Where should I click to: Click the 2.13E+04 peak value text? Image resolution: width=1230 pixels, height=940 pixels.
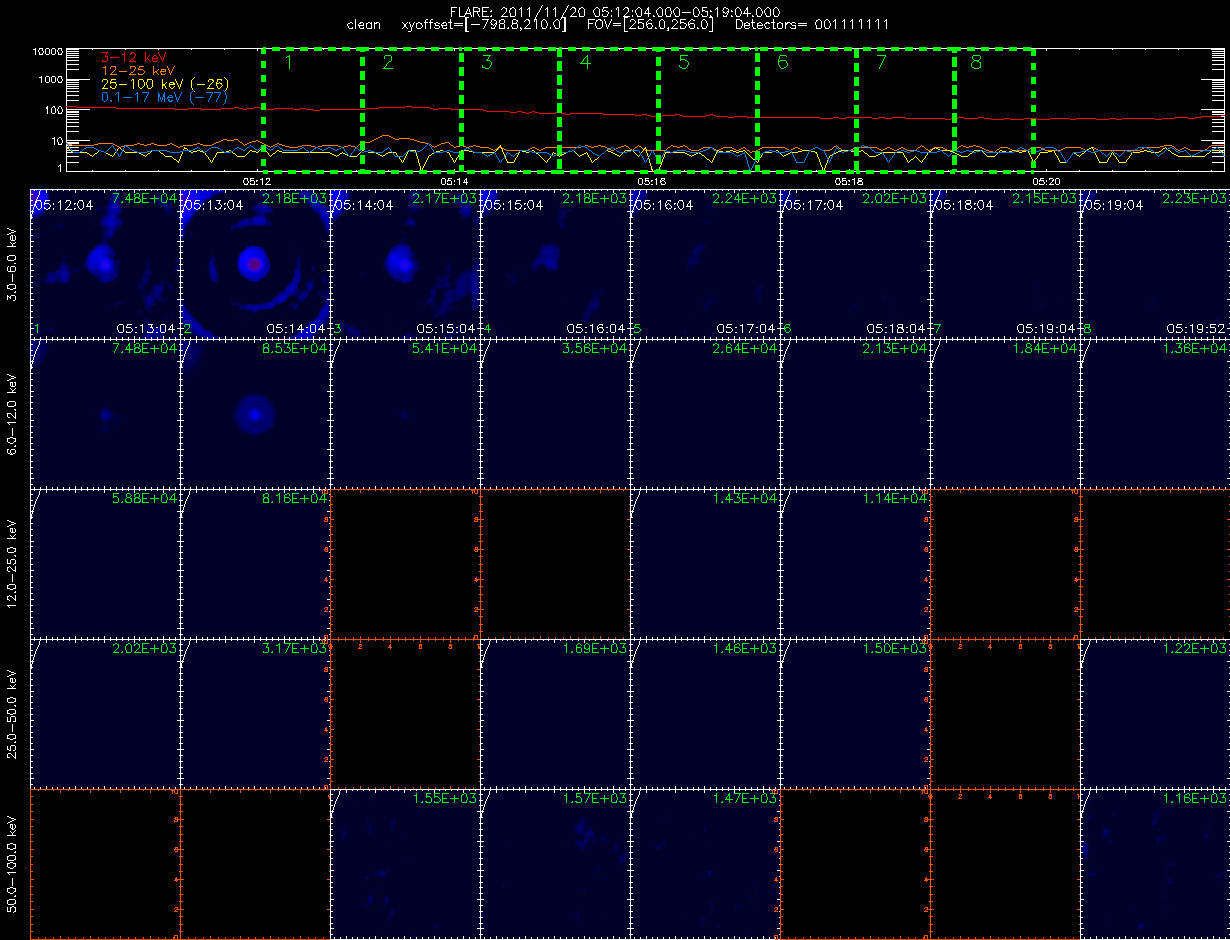pos(895,348)
